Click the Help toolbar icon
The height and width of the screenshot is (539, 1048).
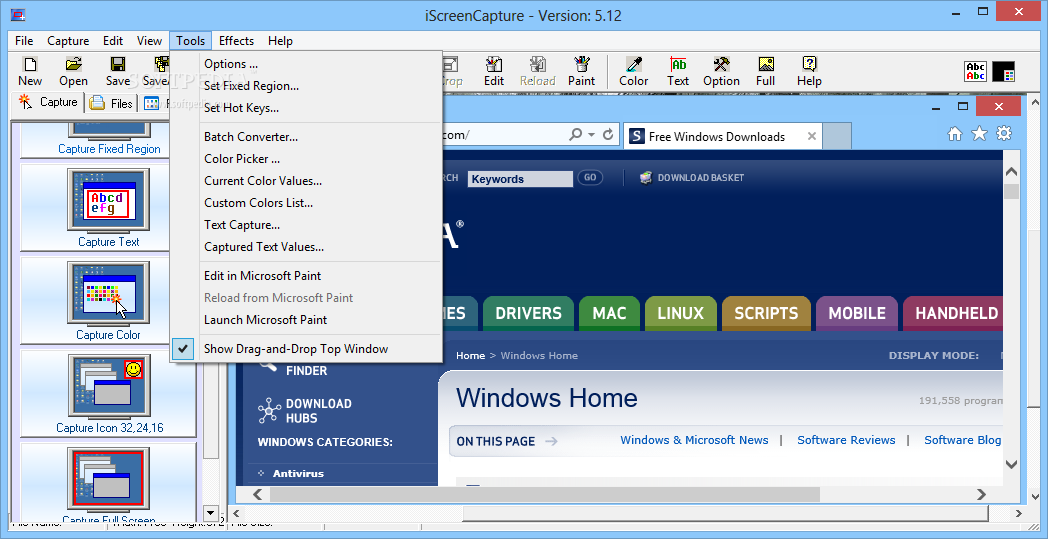point(809,72)
